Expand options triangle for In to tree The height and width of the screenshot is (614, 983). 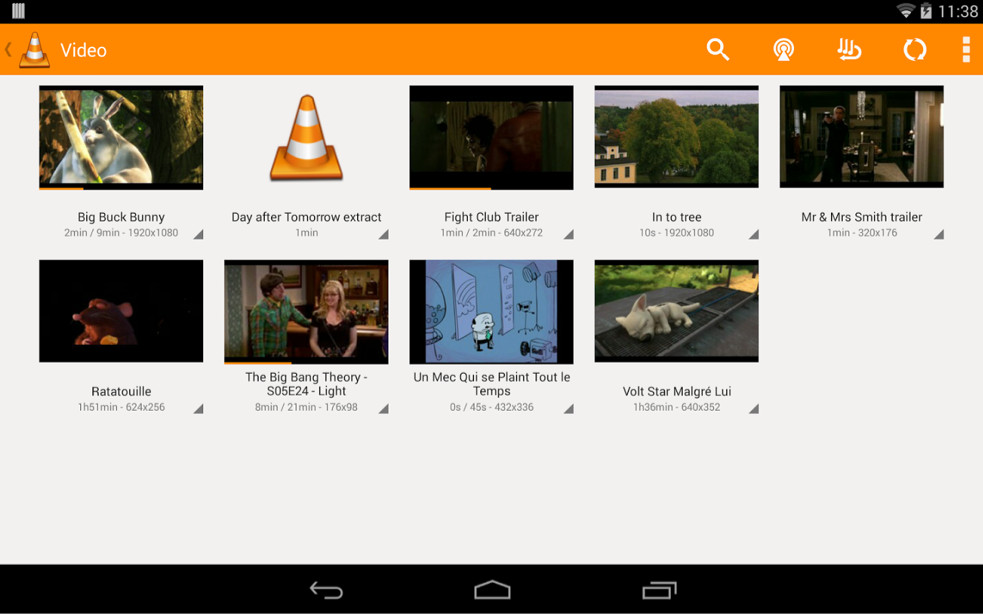click(x=754, y=235)
